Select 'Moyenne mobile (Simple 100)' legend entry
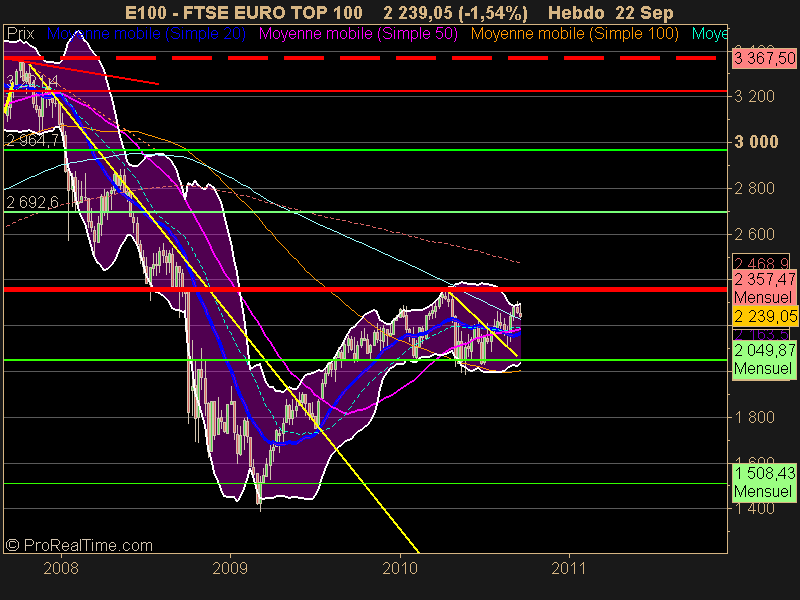Image resolution: width=800 pixels, height=600 pixels. [x=574, y=34]
